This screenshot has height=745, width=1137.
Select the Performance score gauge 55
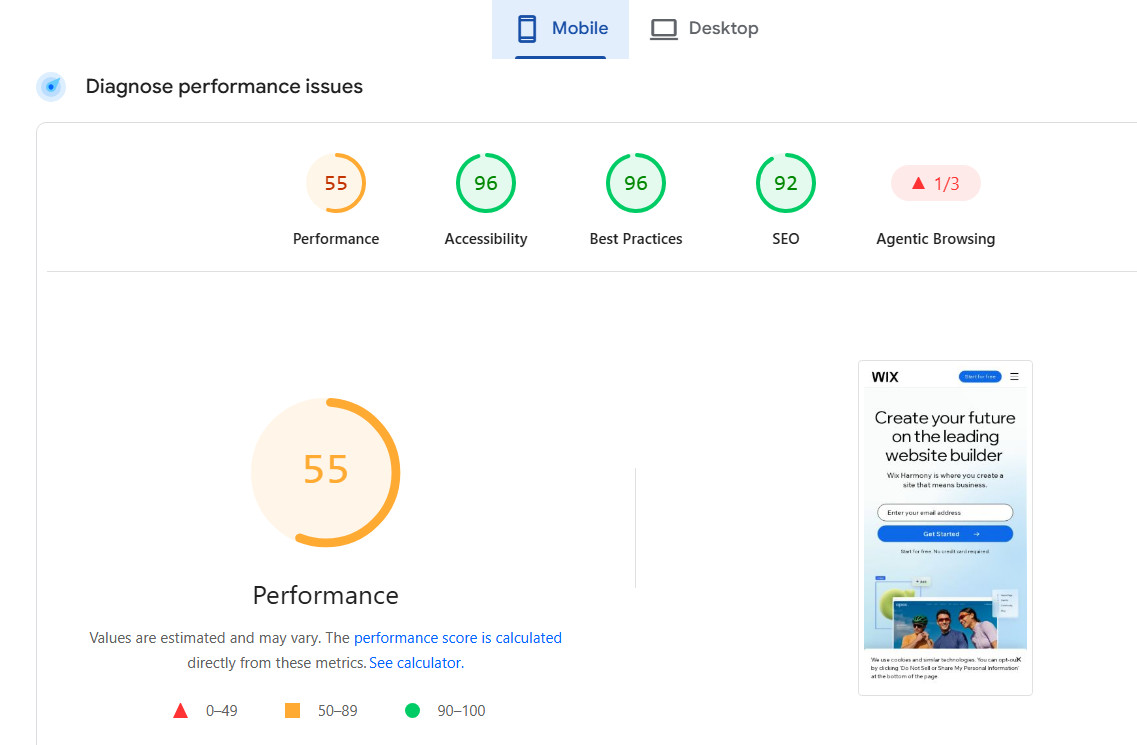[x=336, y=183]
